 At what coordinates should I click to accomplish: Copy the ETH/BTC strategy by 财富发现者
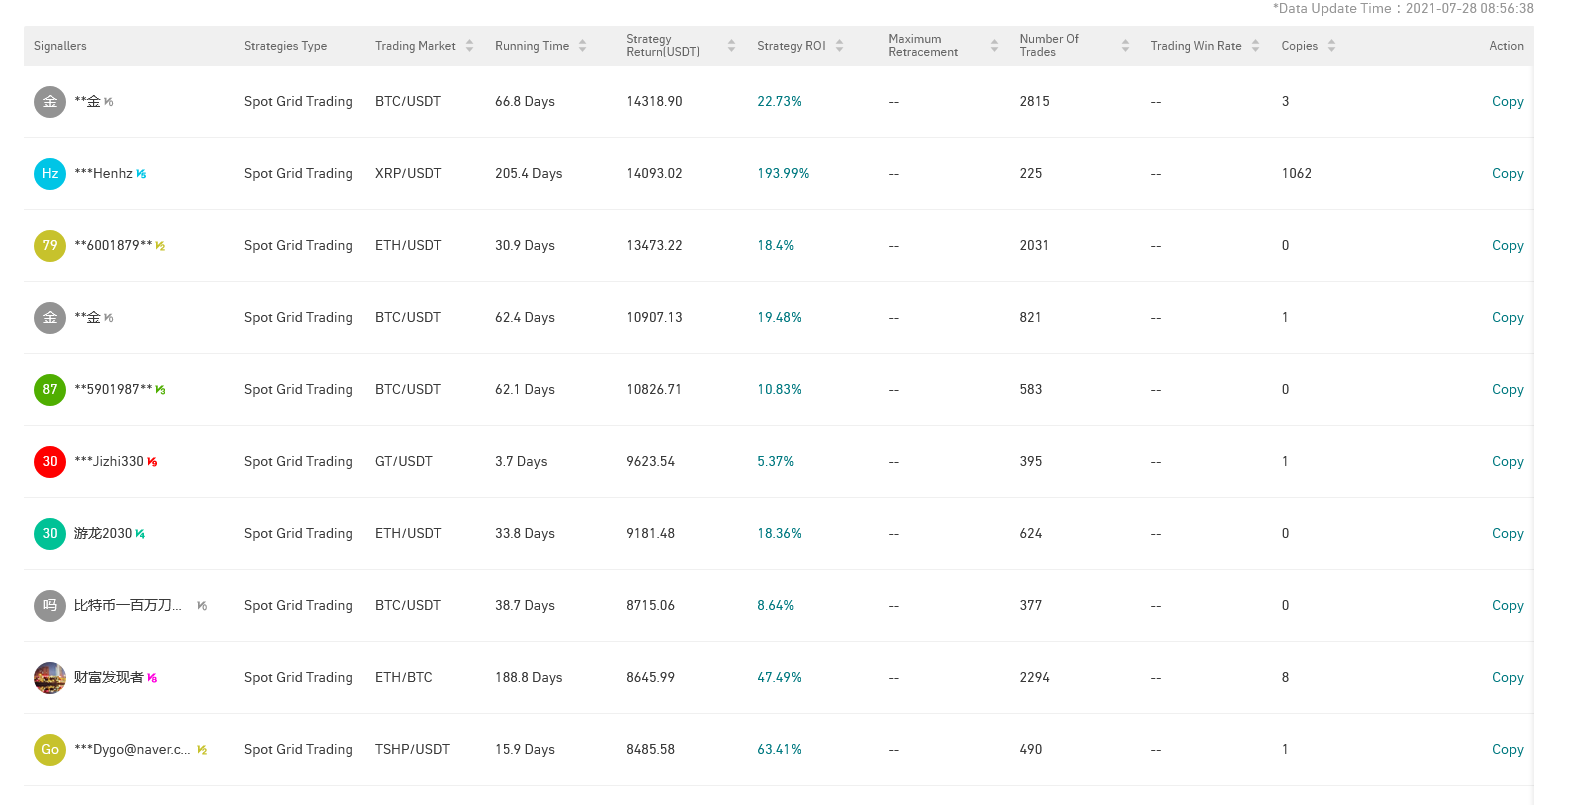coord(1507,678)
